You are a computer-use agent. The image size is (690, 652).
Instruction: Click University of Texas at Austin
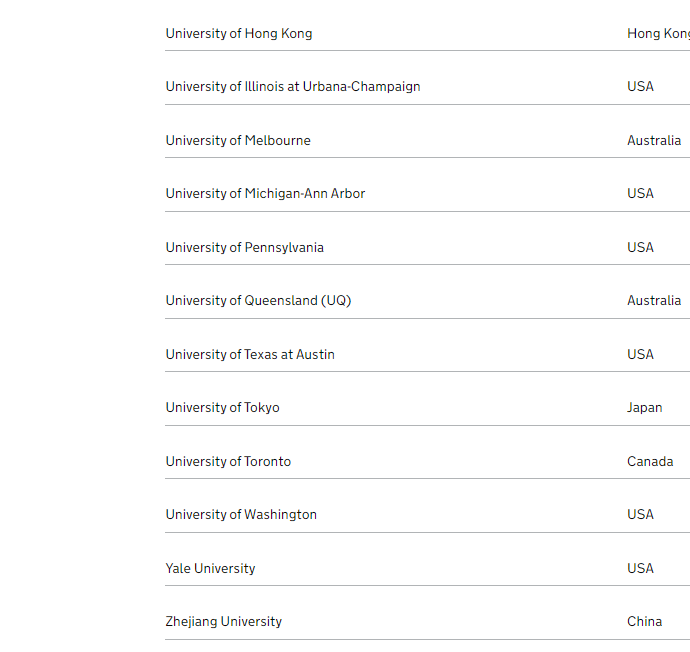click(250, 355)
